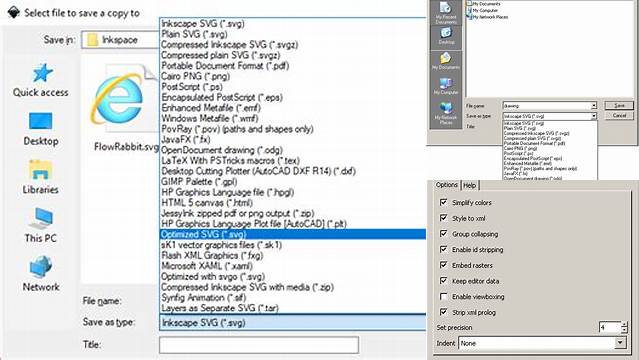Toggle Enable id stripping checkbox
The height and width of the screenshot is (360, 639).
click(x=443, y=249)
